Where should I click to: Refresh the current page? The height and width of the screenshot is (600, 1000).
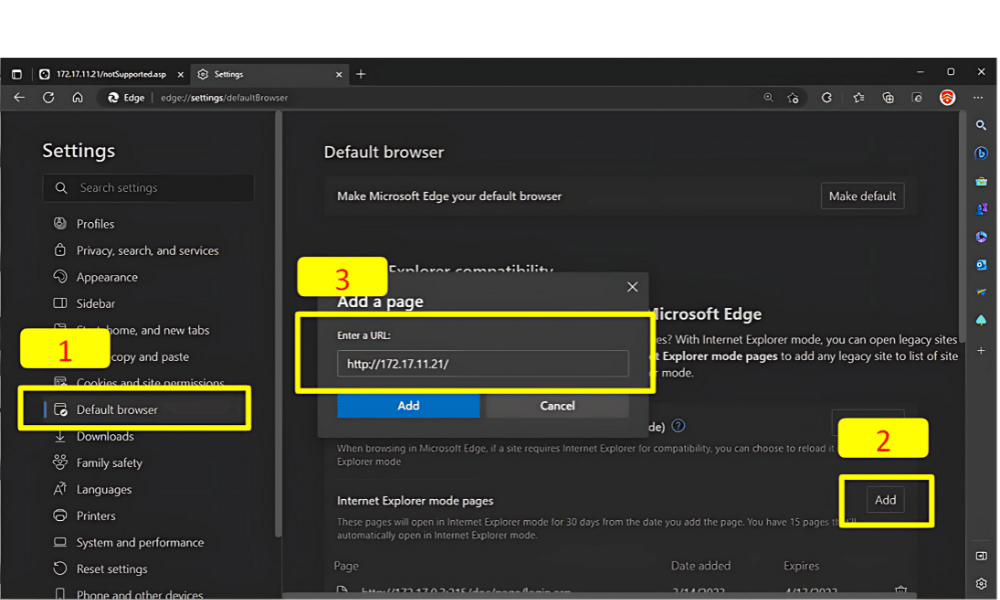tap(48, 98)
